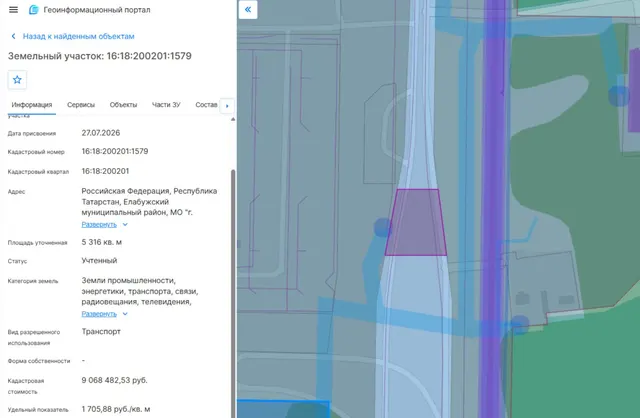The width and height of the screenshot is (640, 418).
Task: Switch to the Сервисы tab
Action: point(81,105)
